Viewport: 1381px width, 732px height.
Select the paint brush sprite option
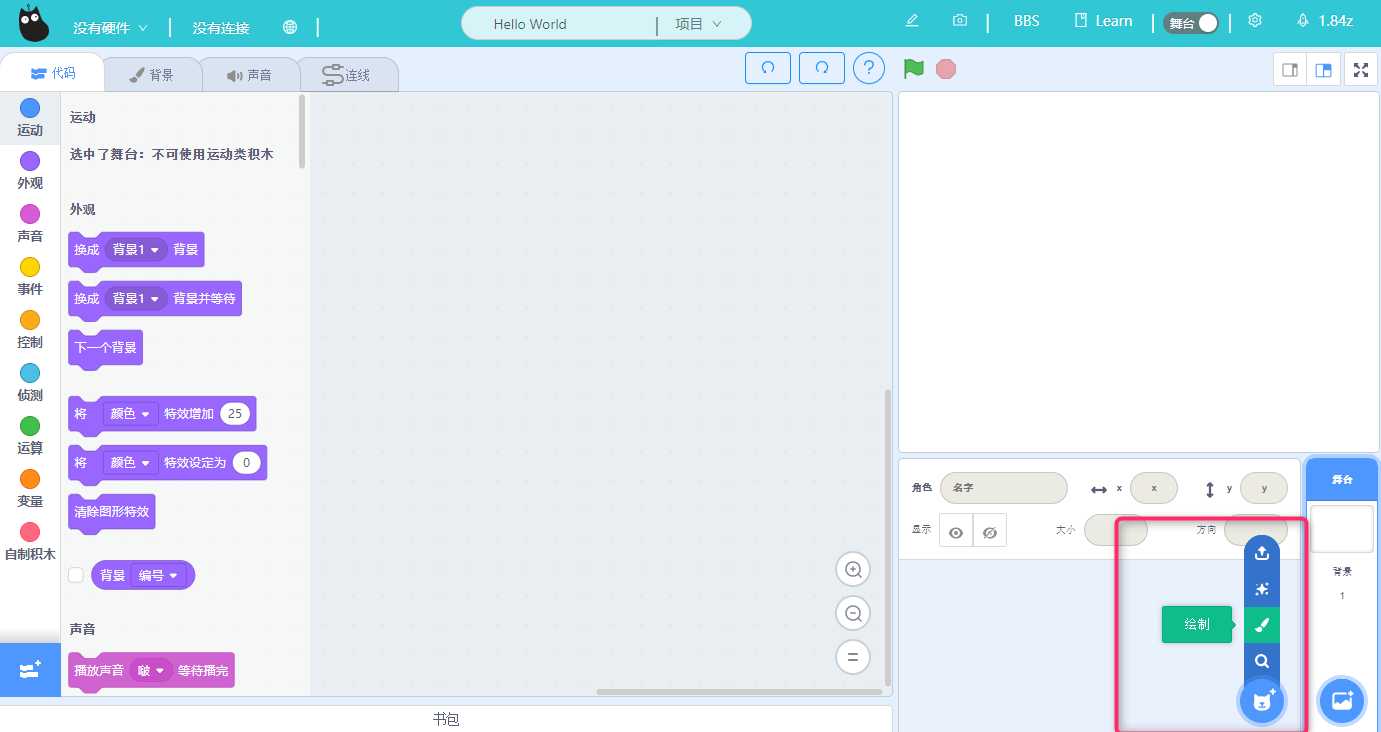pos(1262,625)
